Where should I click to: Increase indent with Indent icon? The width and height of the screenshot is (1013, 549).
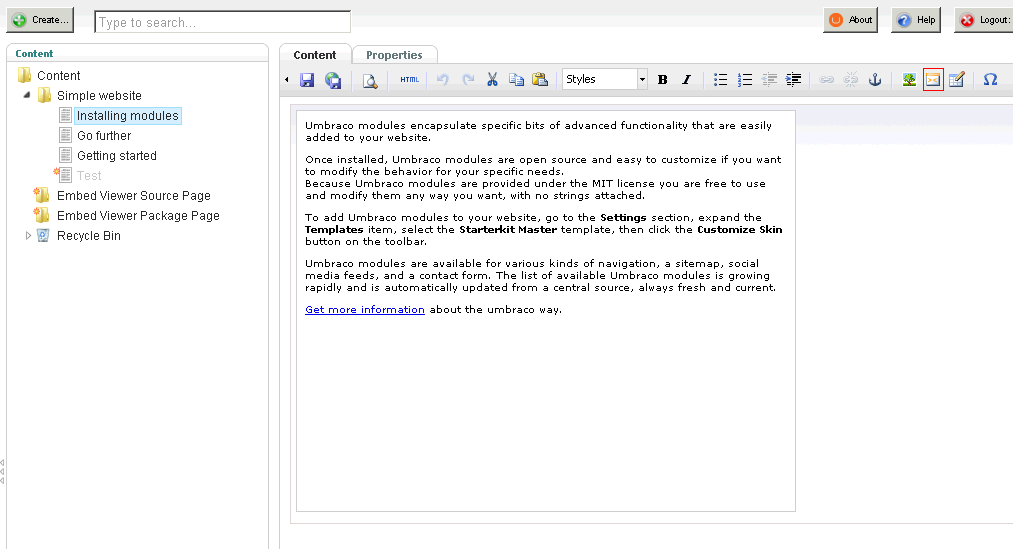[793, 79]
